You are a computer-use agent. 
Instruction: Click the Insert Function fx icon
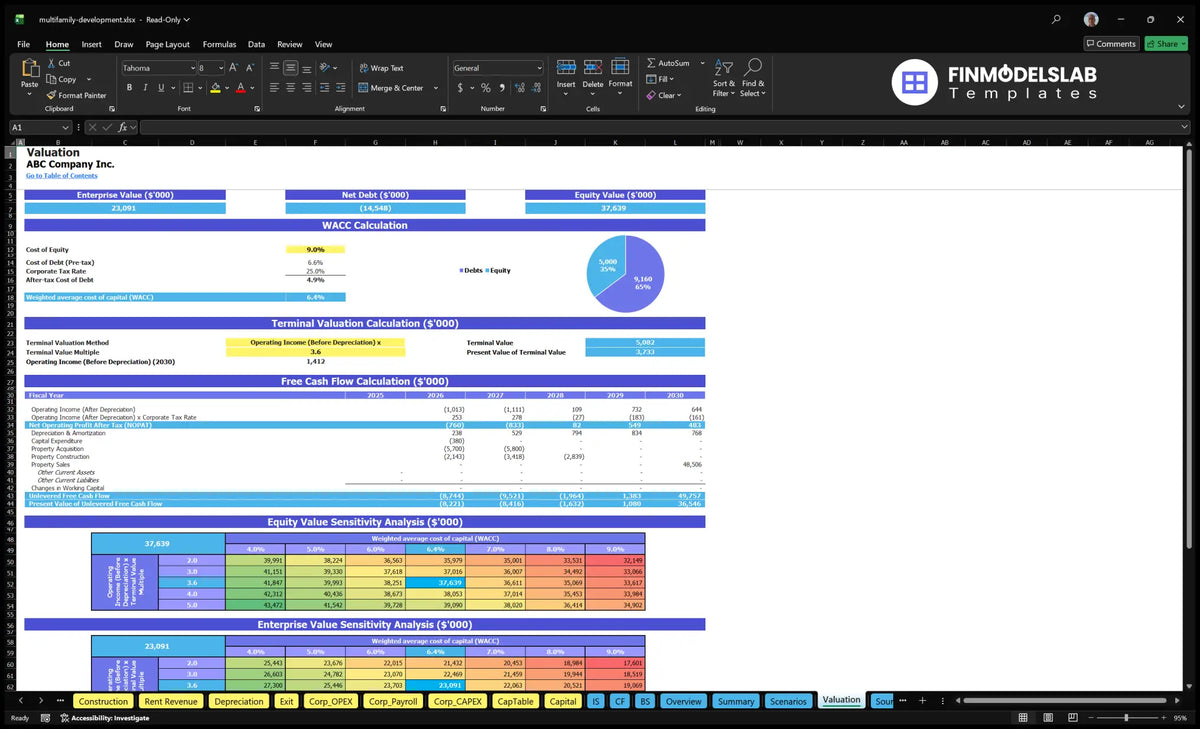click(124, 127)
